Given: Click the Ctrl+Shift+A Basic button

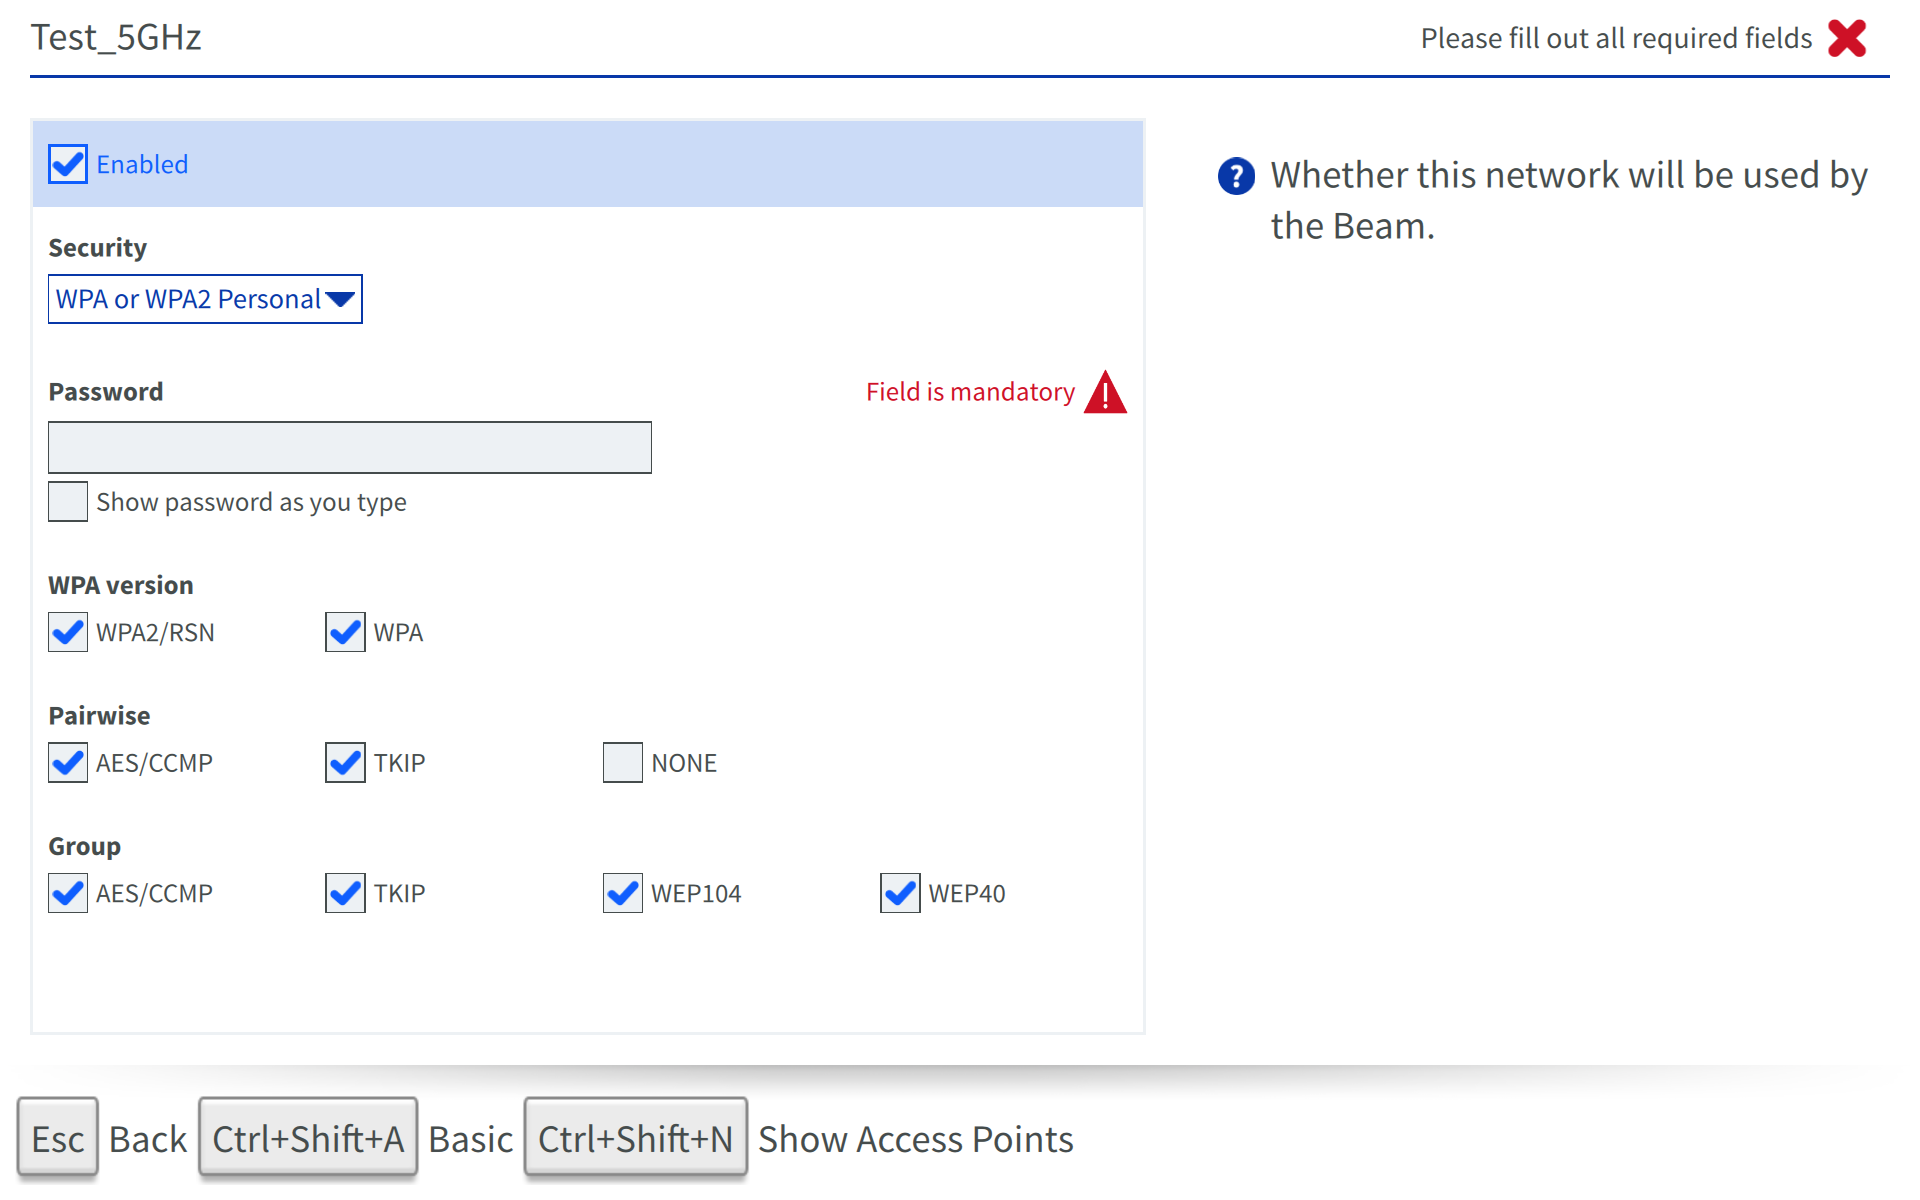Looking at the screenshot, I should tap(308, 1139).
